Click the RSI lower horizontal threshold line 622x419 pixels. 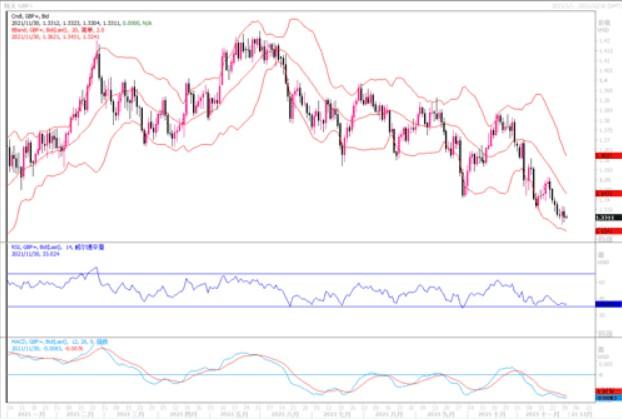300,306
